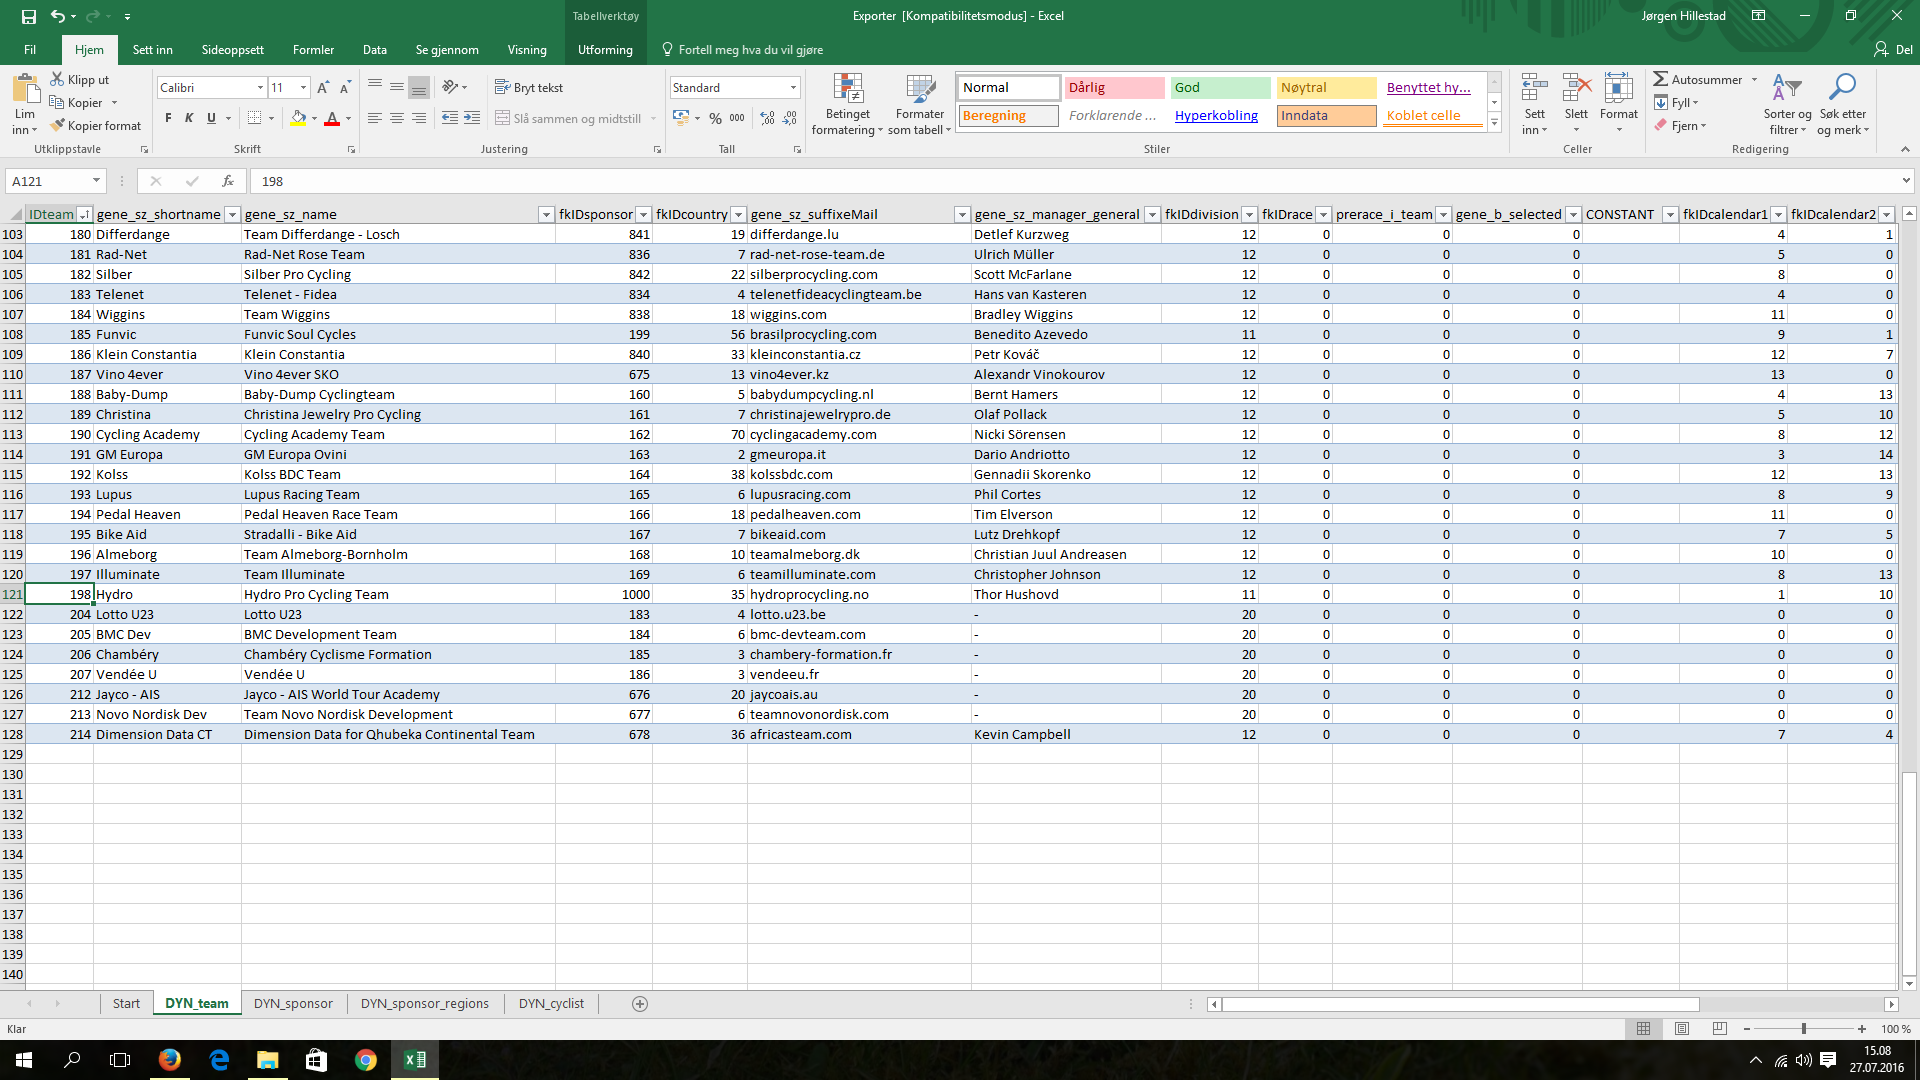Toggle italic formatting K button
1920x1080 pixels.
click(x=189, y=118)
